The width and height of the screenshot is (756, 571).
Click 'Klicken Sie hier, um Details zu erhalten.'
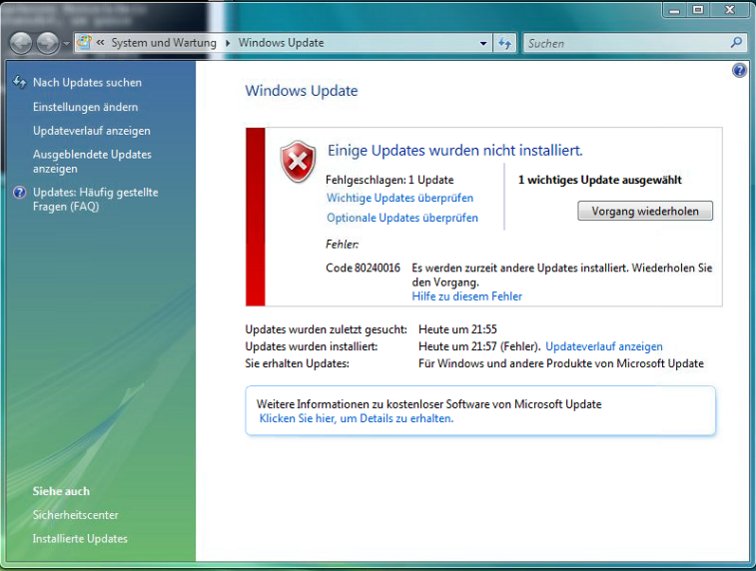click(x=356, y=418)
